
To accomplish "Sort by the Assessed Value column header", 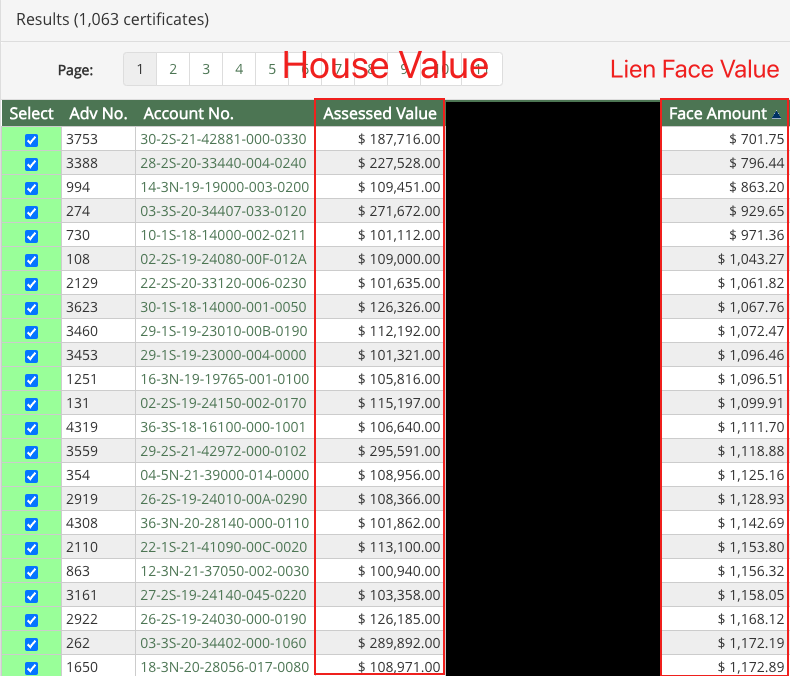I will pos(380,113).
